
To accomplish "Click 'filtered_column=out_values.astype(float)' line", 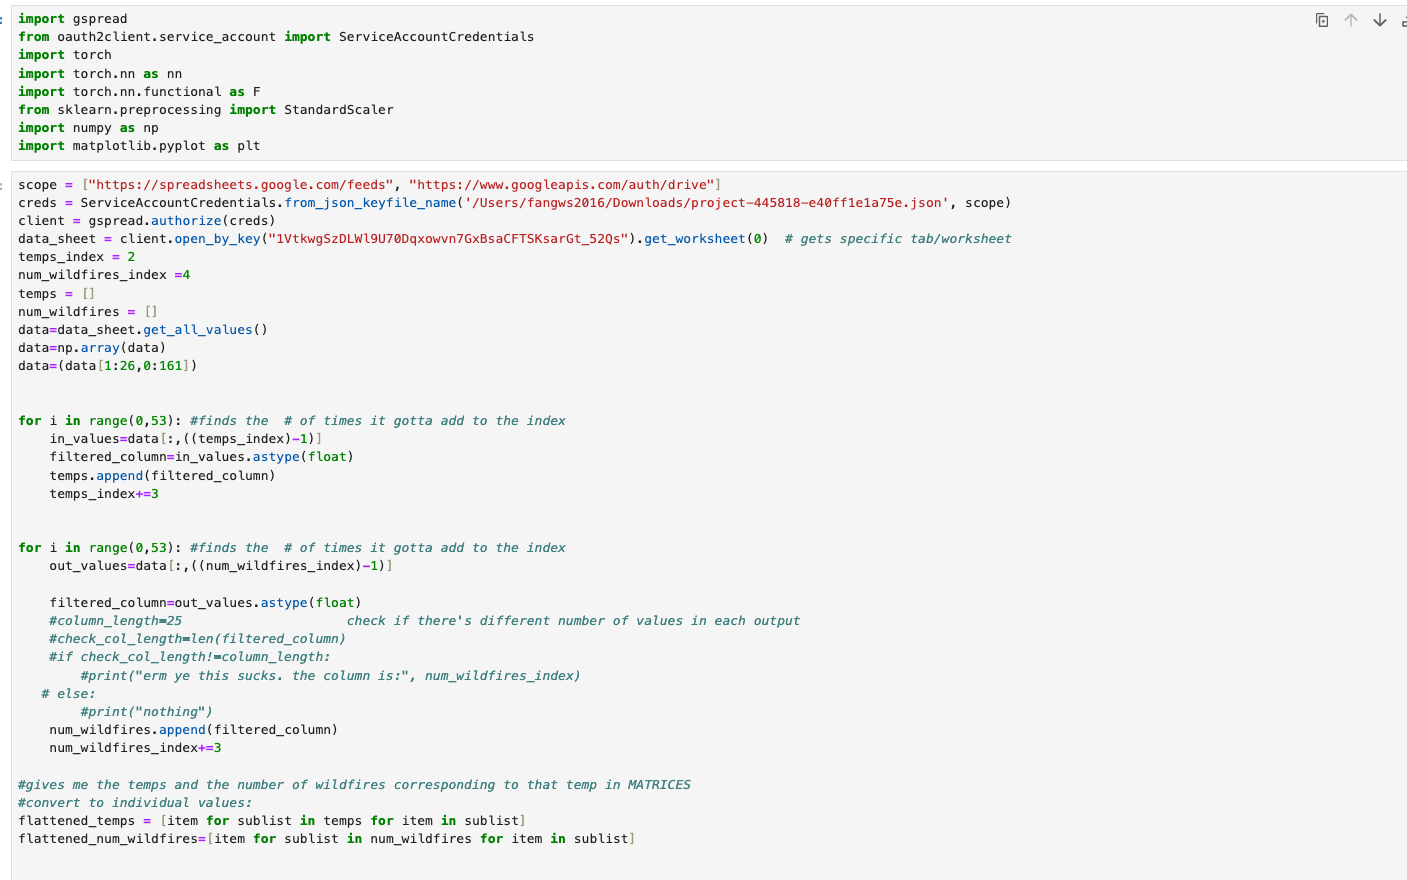I will point(205,603).
